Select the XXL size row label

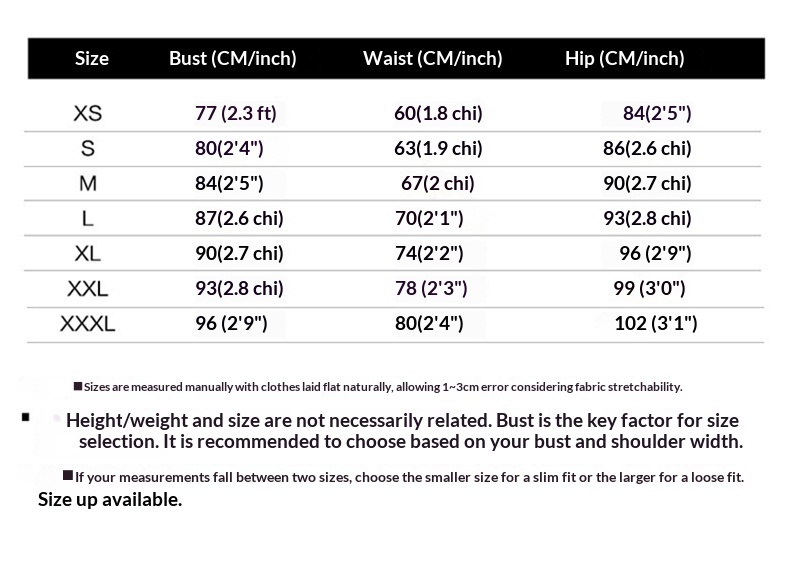[x=88, y=289]
